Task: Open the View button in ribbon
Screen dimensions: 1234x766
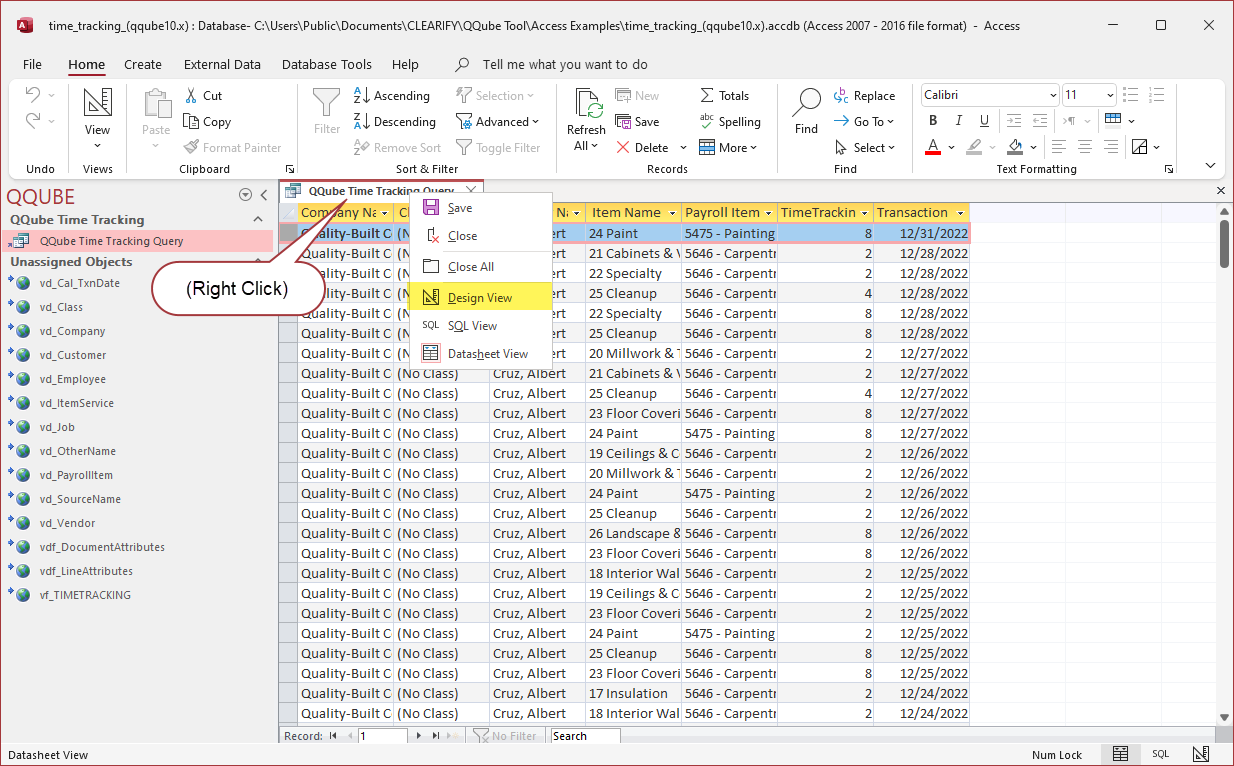Action: (97, 119)
